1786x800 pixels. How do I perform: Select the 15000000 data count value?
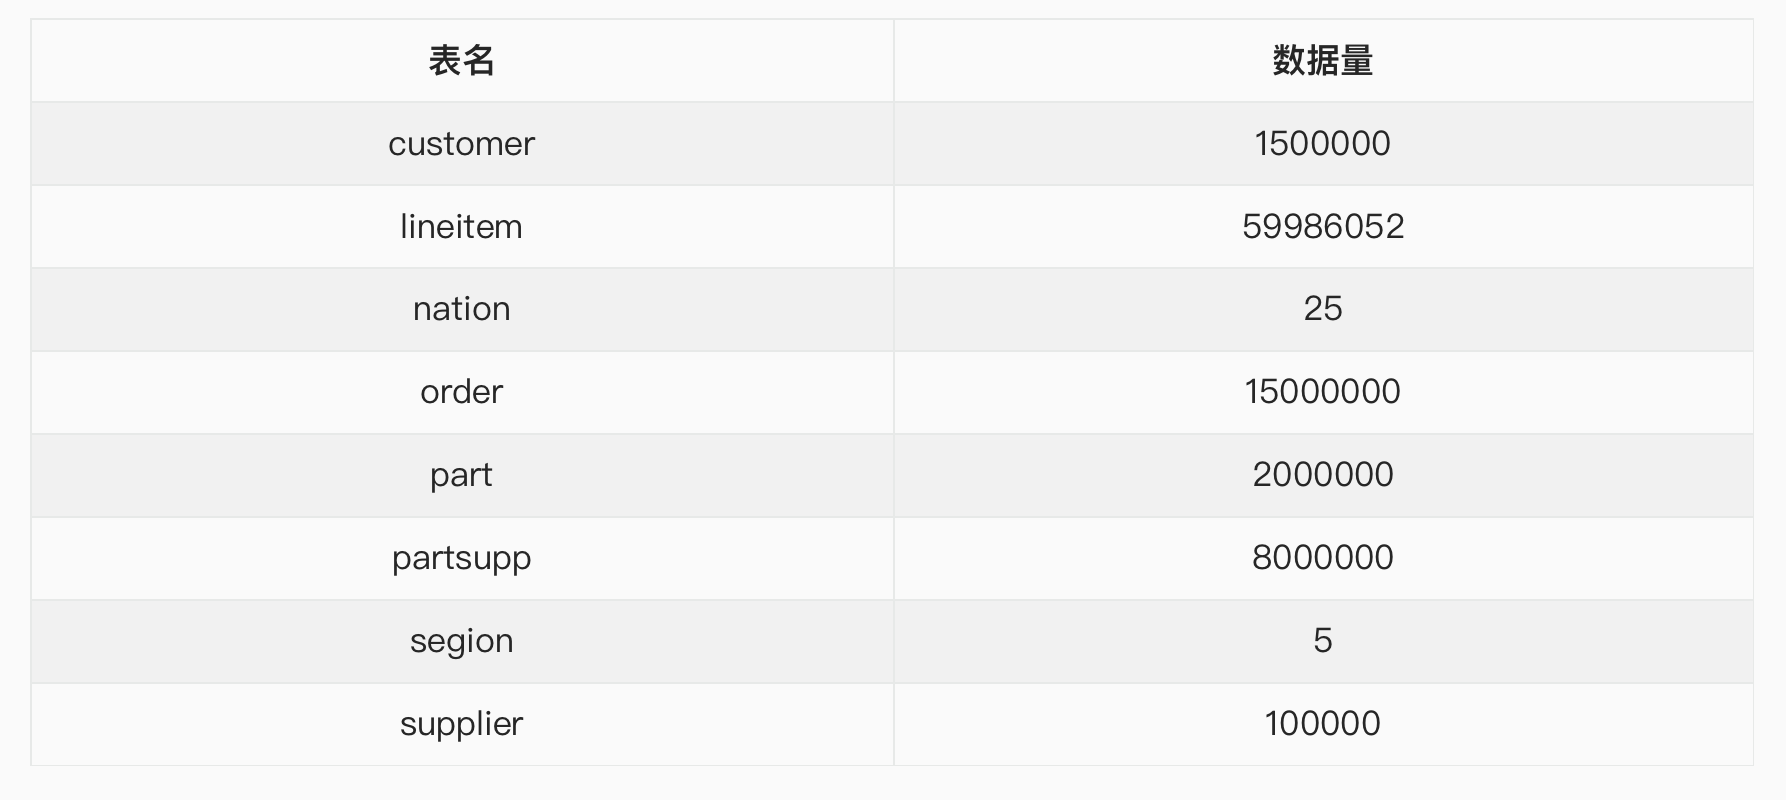click(x=1322, y=392)
